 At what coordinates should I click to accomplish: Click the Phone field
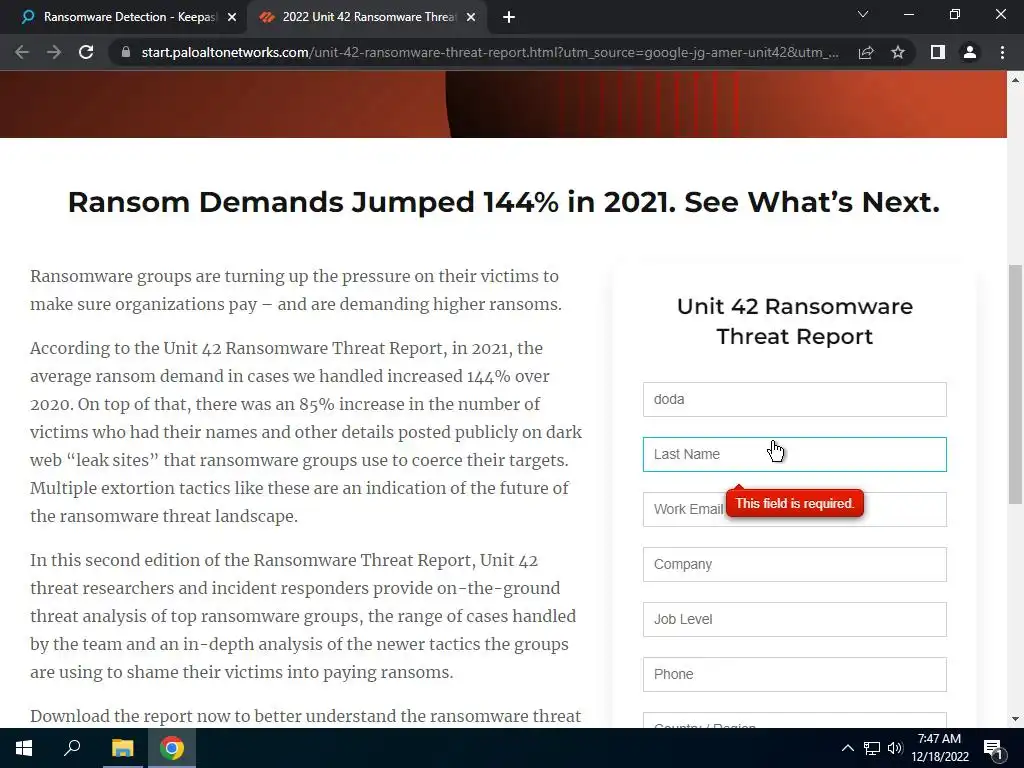click(794, 674)
